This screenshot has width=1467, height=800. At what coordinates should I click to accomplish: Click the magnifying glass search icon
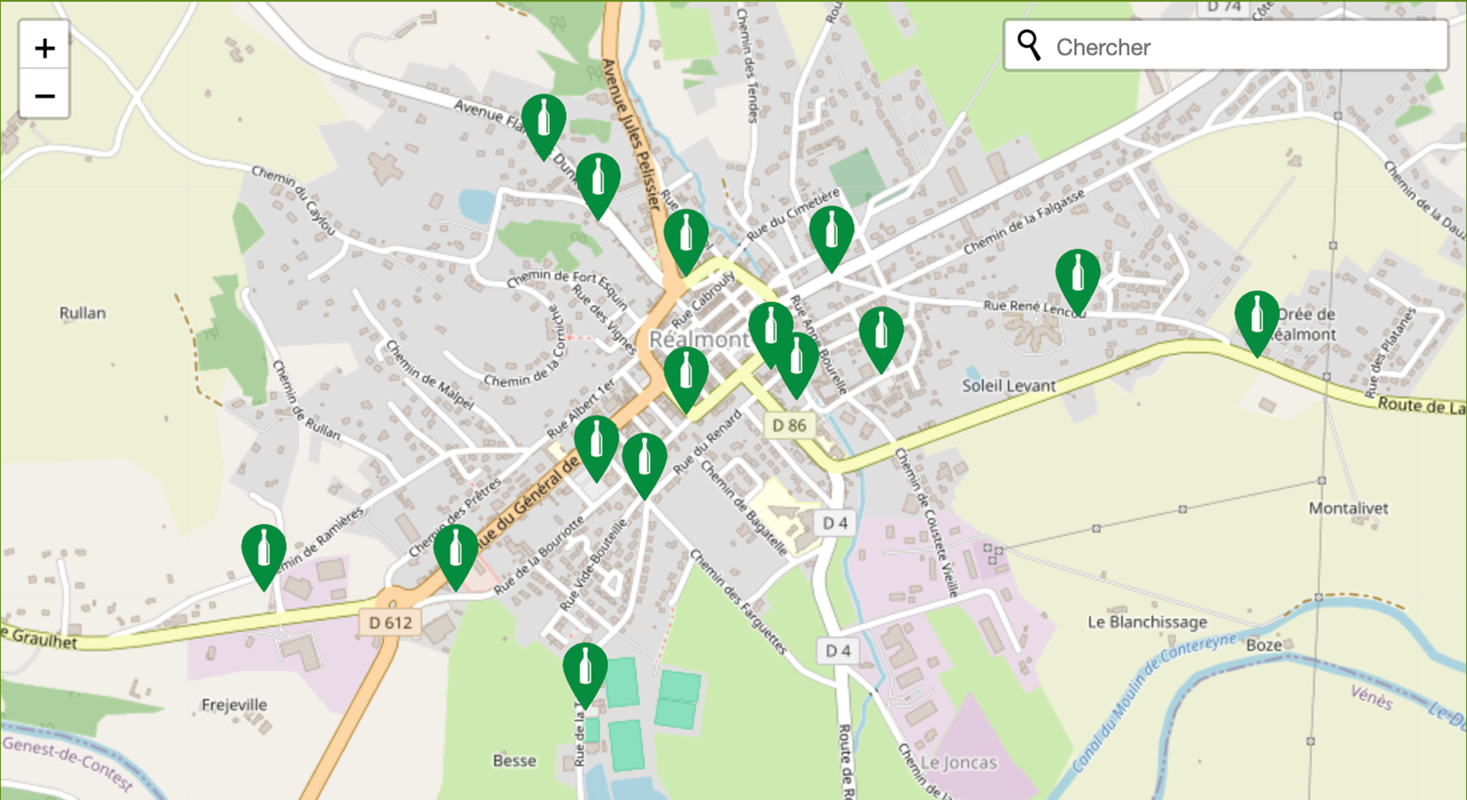[1029, 45]
